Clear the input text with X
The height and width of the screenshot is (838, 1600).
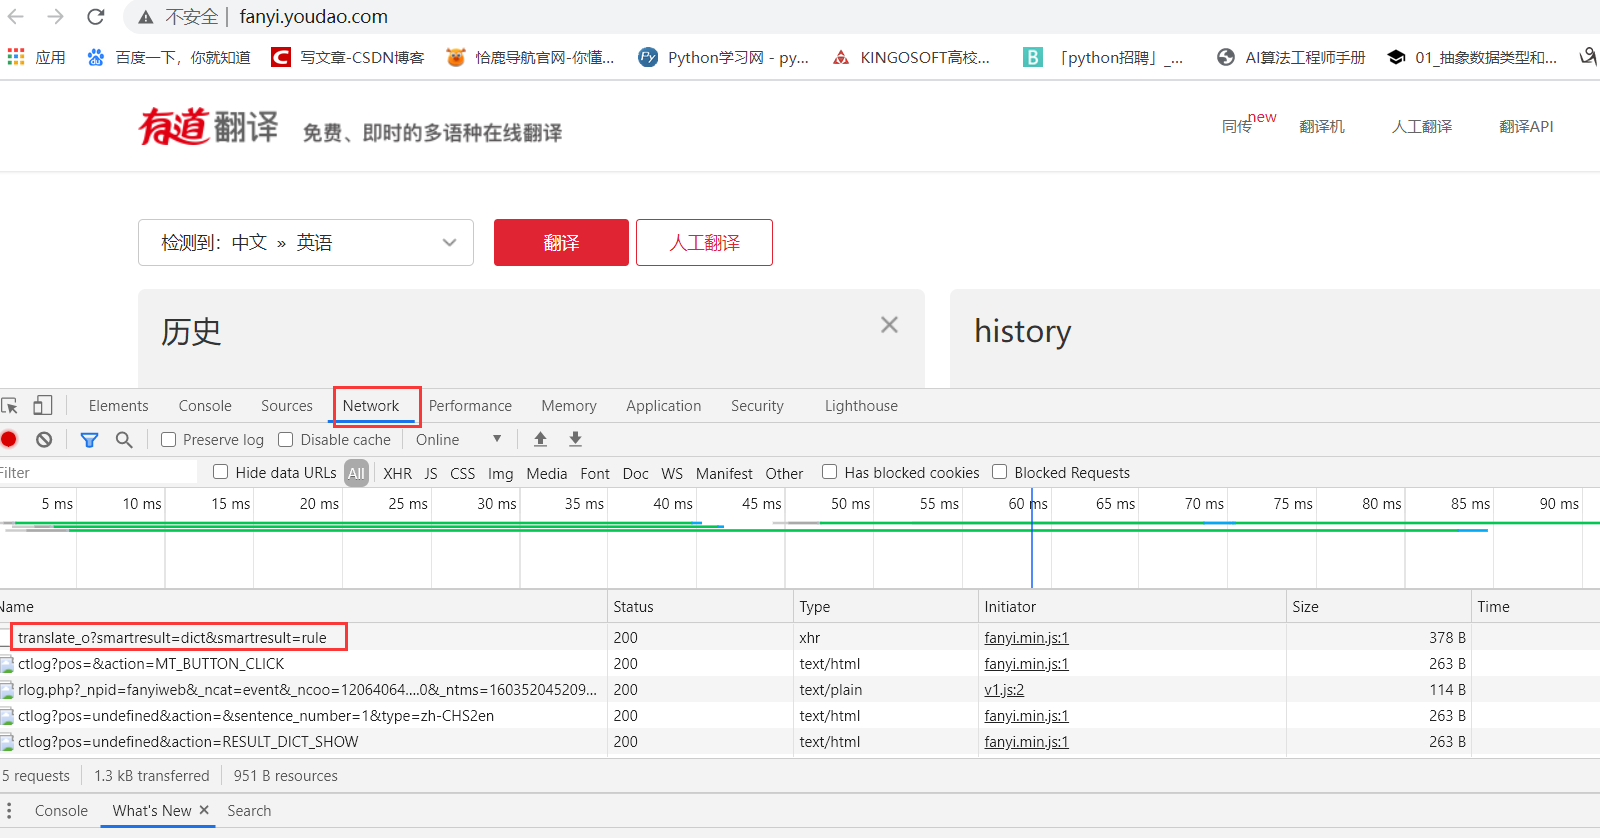click(889, 325)
